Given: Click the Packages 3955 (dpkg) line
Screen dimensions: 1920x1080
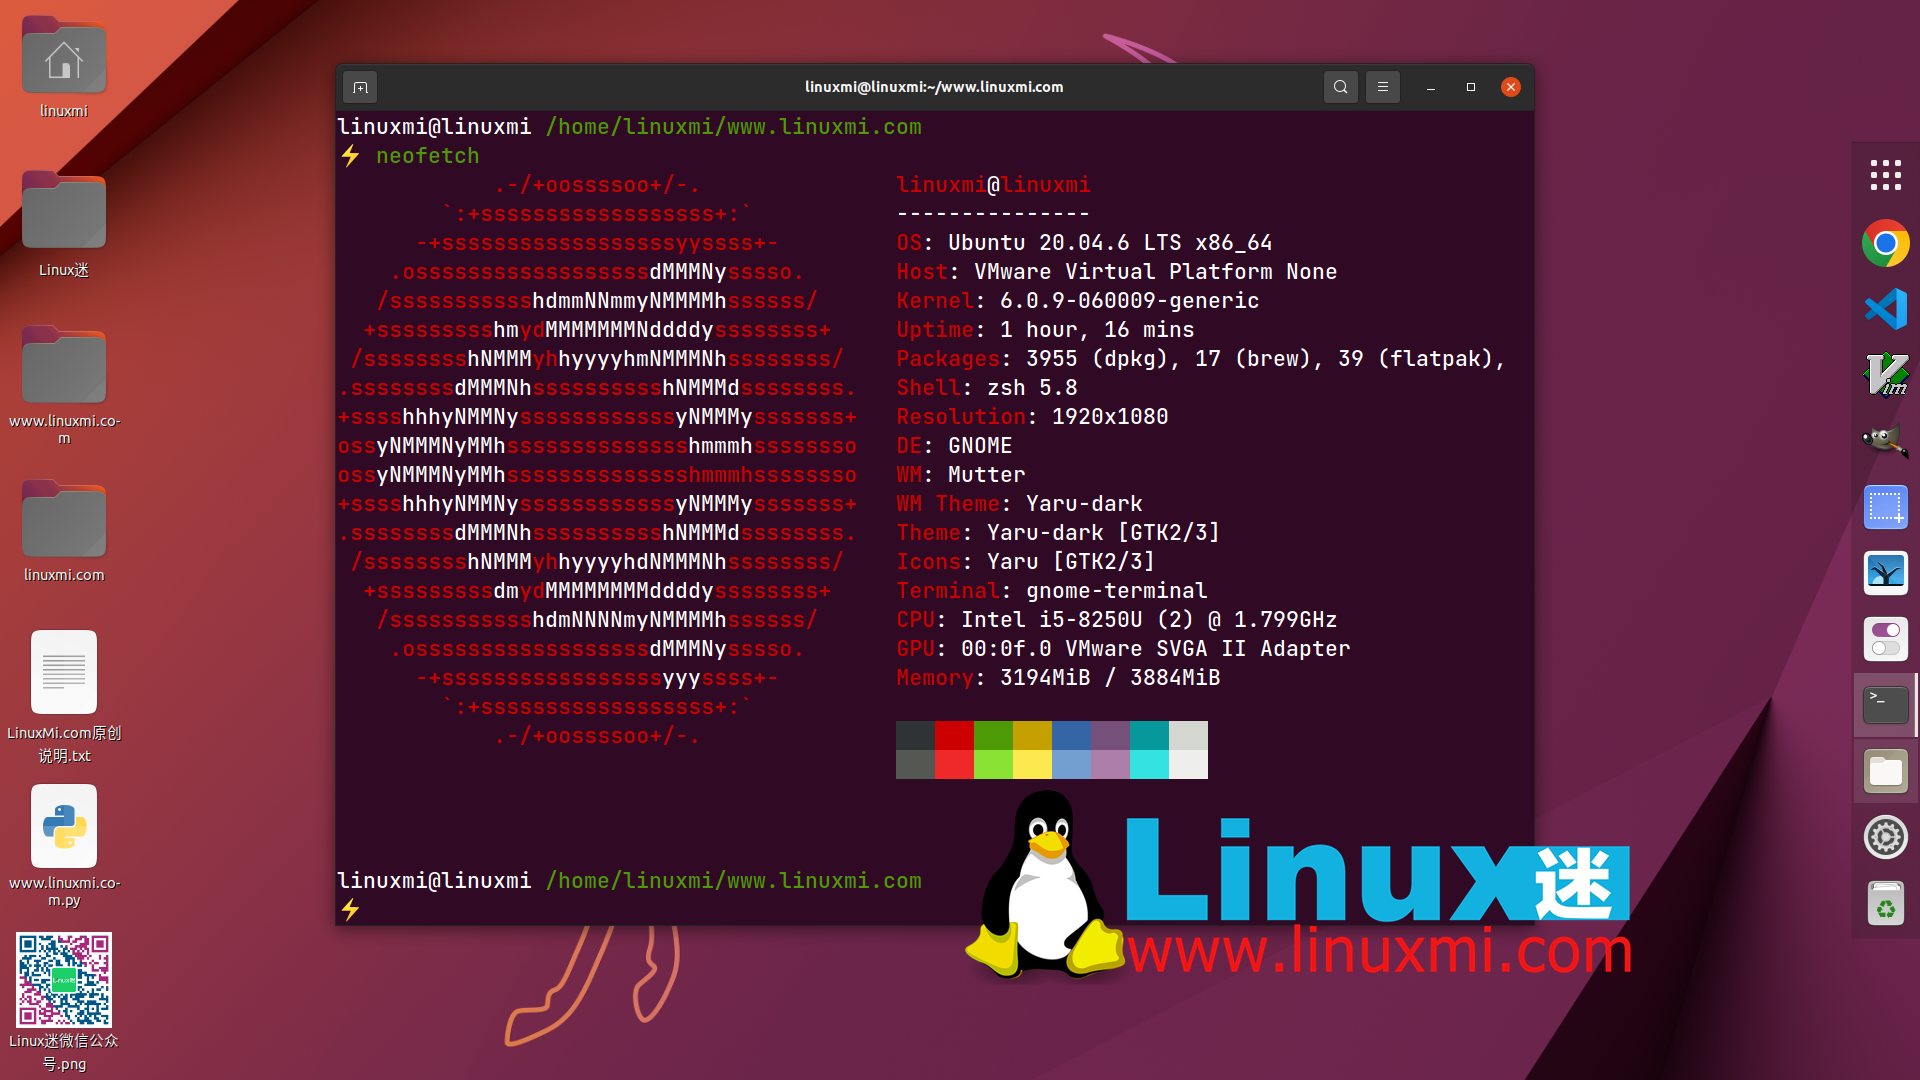Looking at the screenshot, I should click(x=1201, y=359).
